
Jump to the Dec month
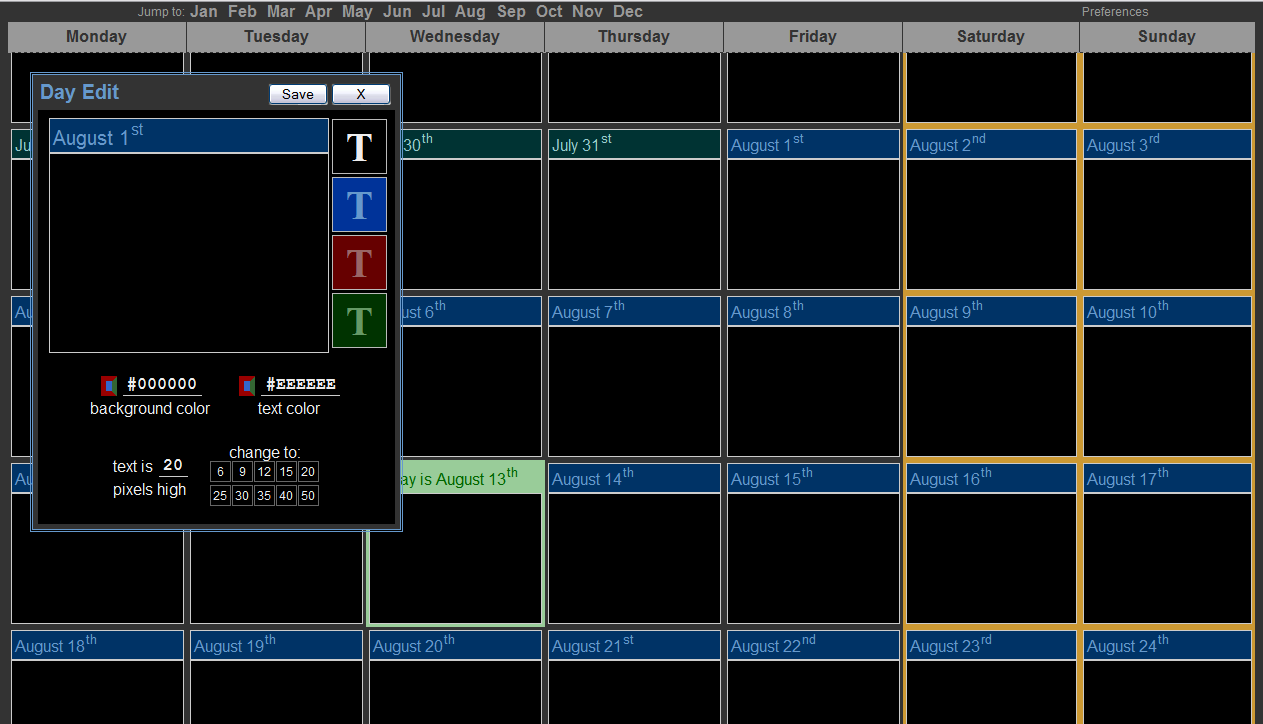pyautogui.click(x=628, y=12)
